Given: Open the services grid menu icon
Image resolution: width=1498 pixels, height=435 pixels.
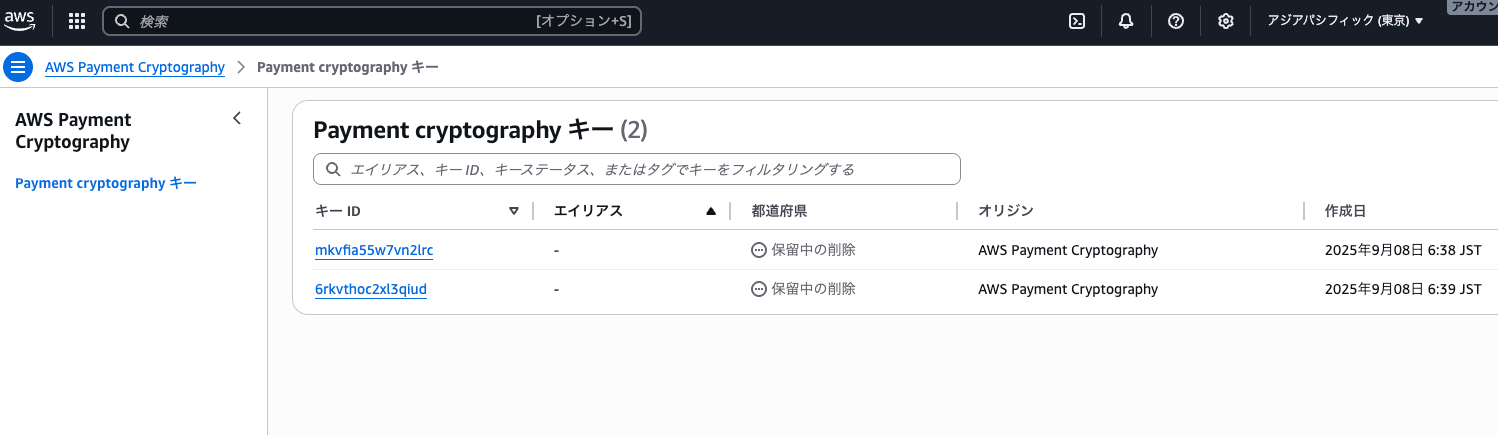Looking at the screenshot, I should 77,21.
